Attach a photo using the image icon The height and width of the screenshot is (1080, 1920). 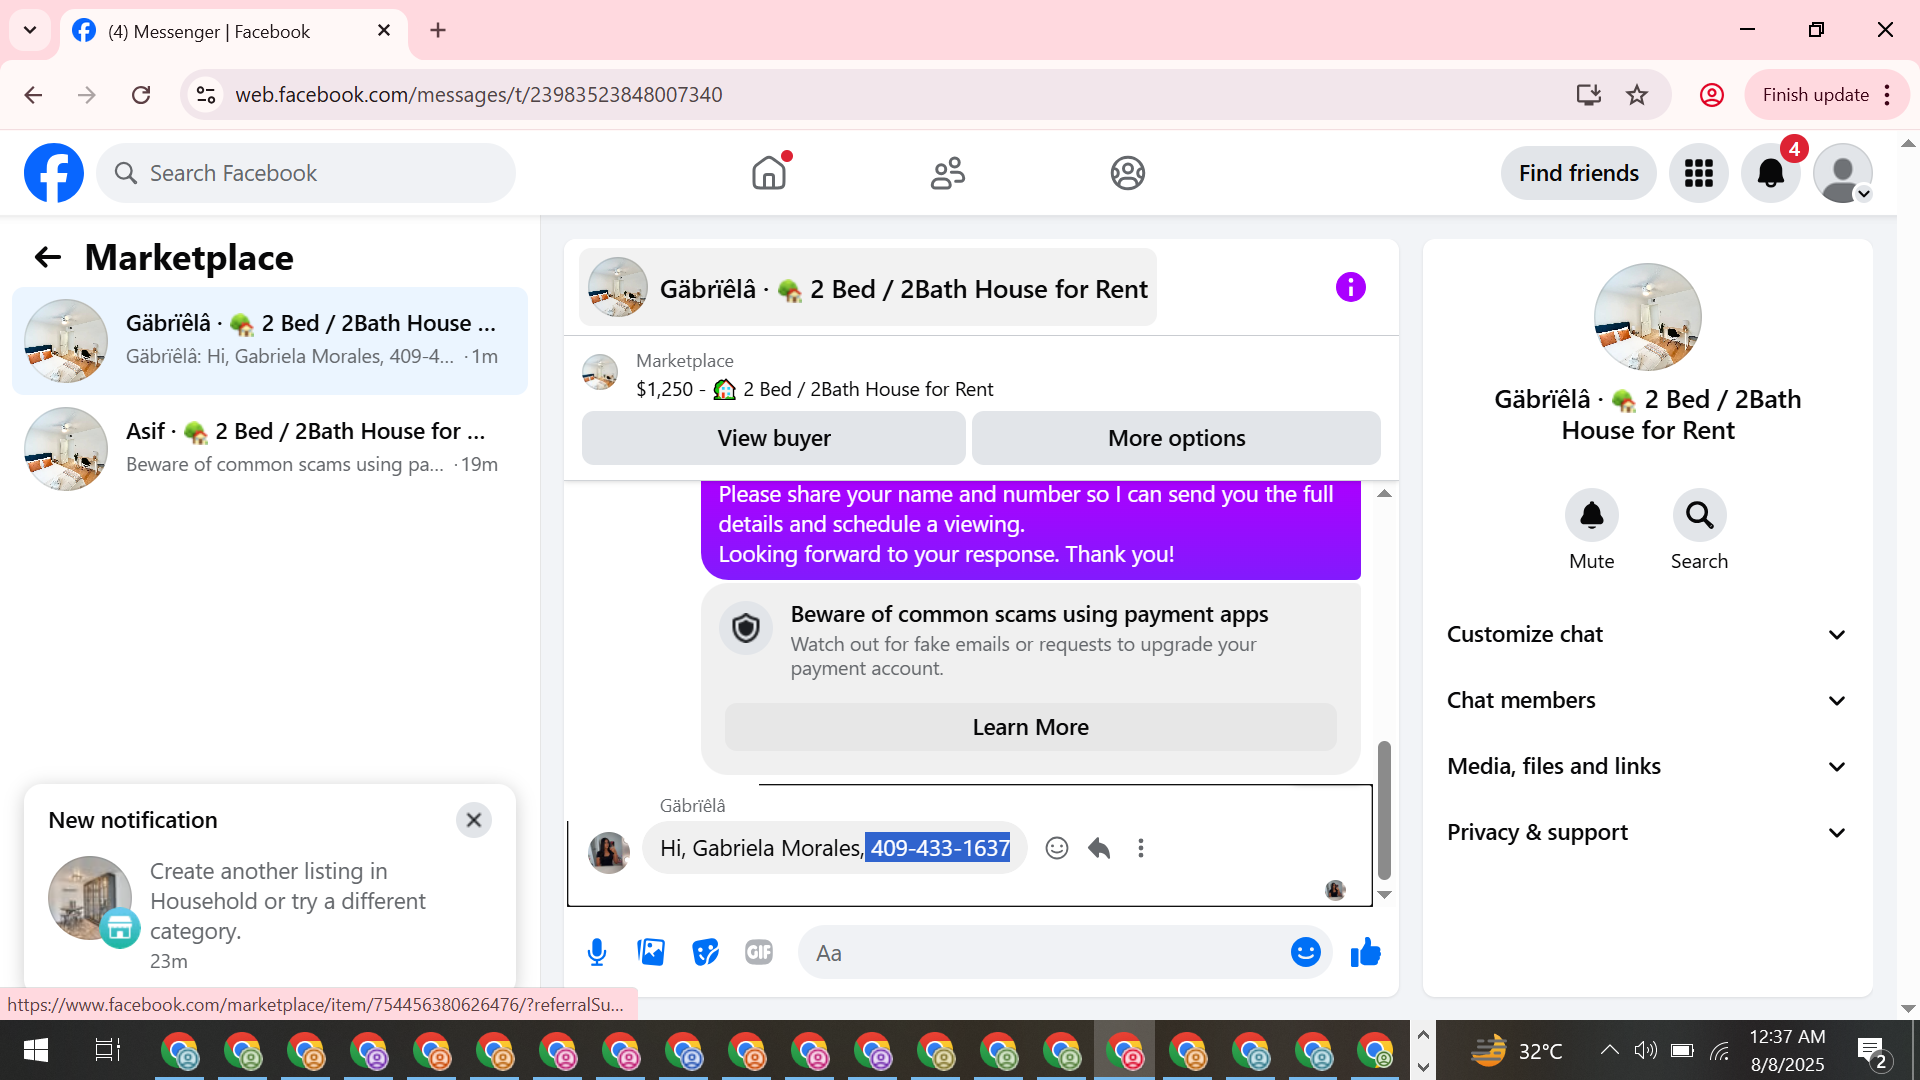click(651, 952)
